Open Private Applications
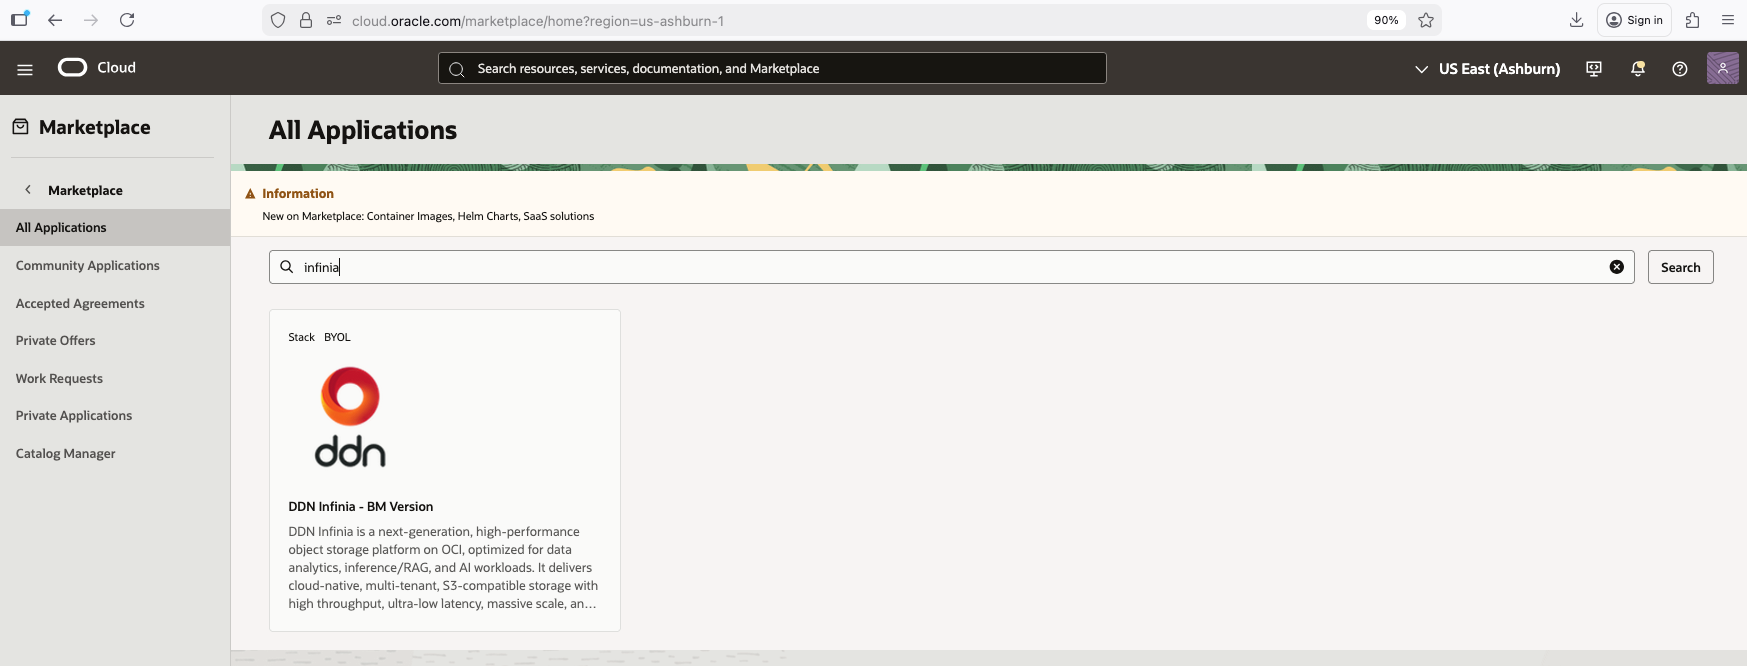This screenshot has height=666, width=1747. [73, 415]
